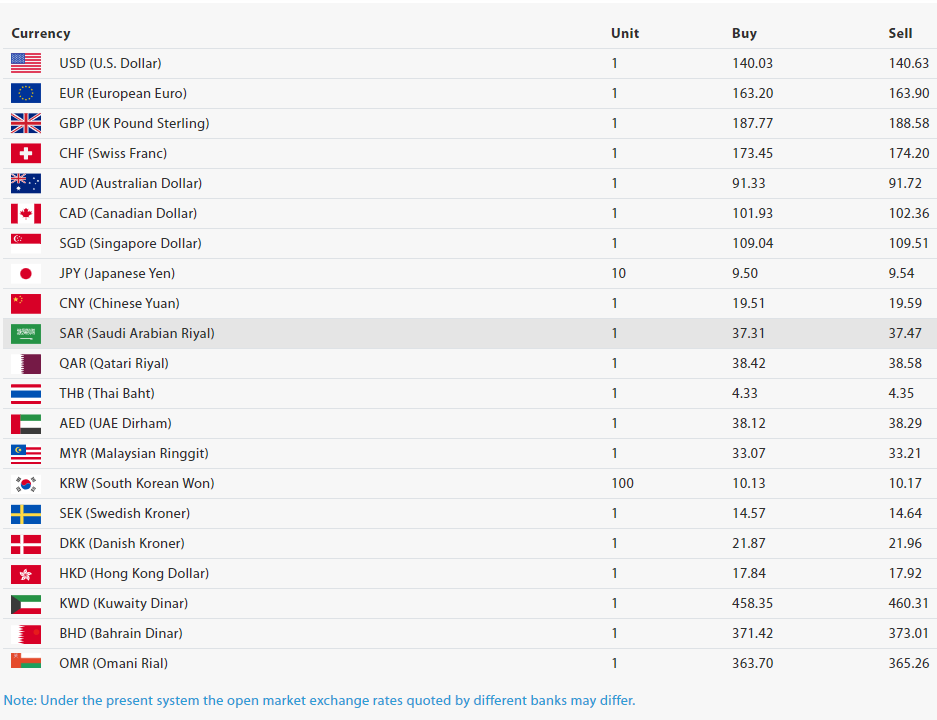Select the Unit column header
The height and width of the screenshot is (720, 937).
[x=624, y=33]
